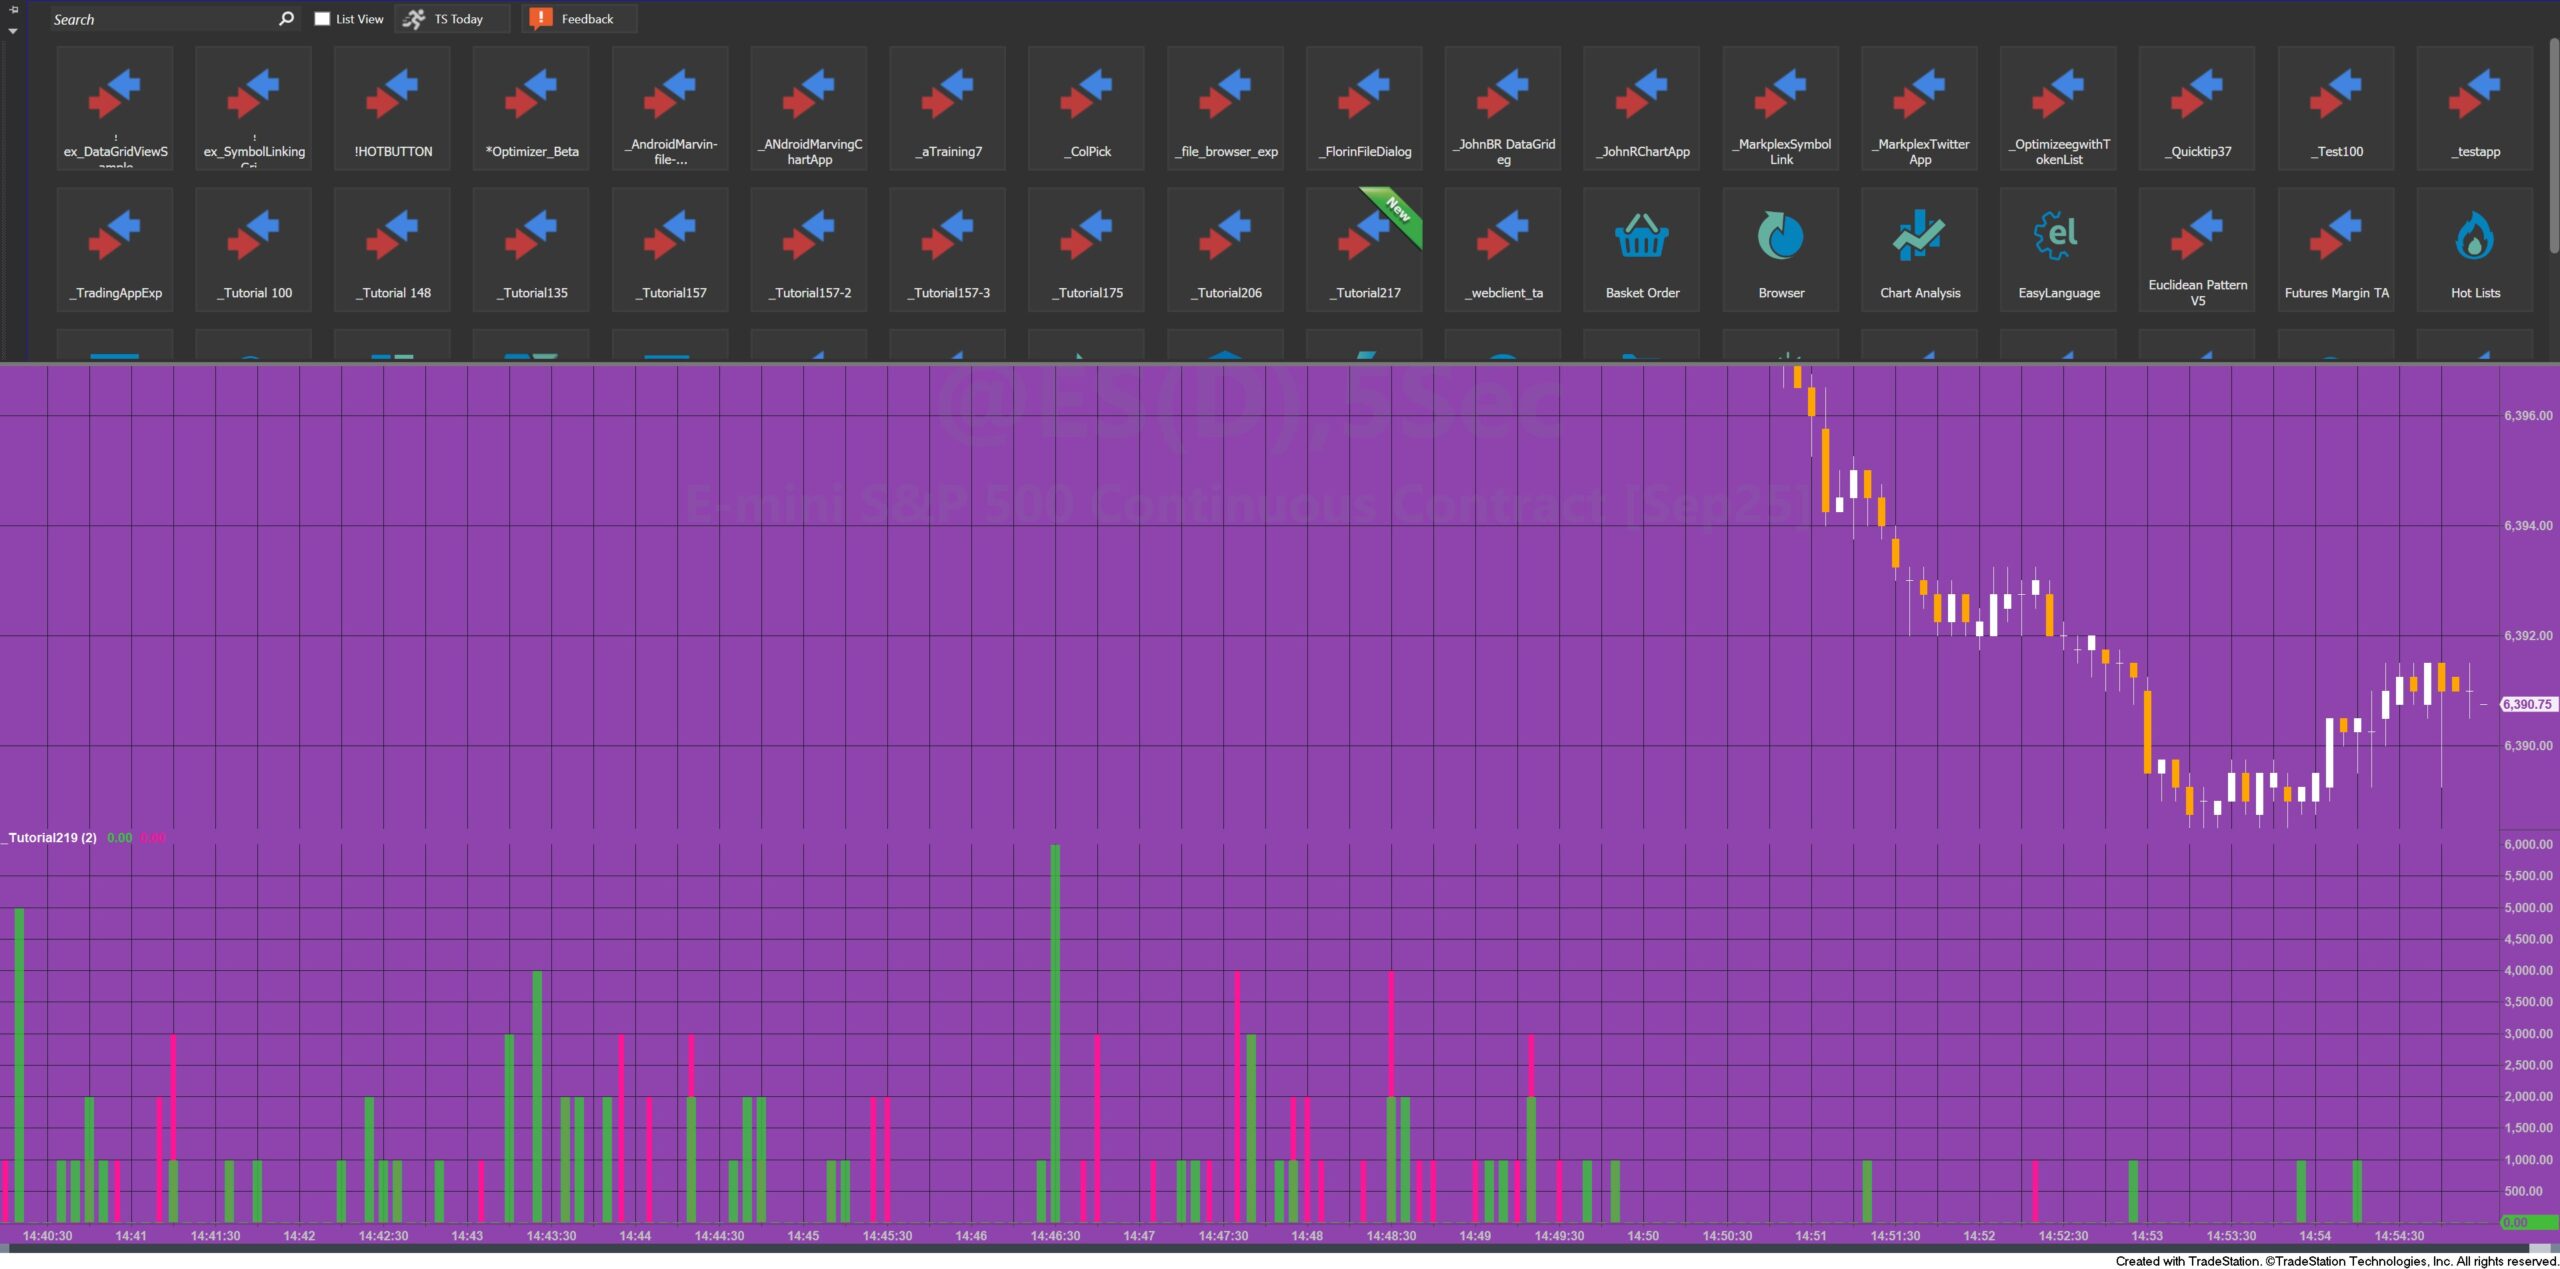Viewport: 2560px width, 1269px height.
Task: Click the search magnifier icon
Action: pos(286,19)
